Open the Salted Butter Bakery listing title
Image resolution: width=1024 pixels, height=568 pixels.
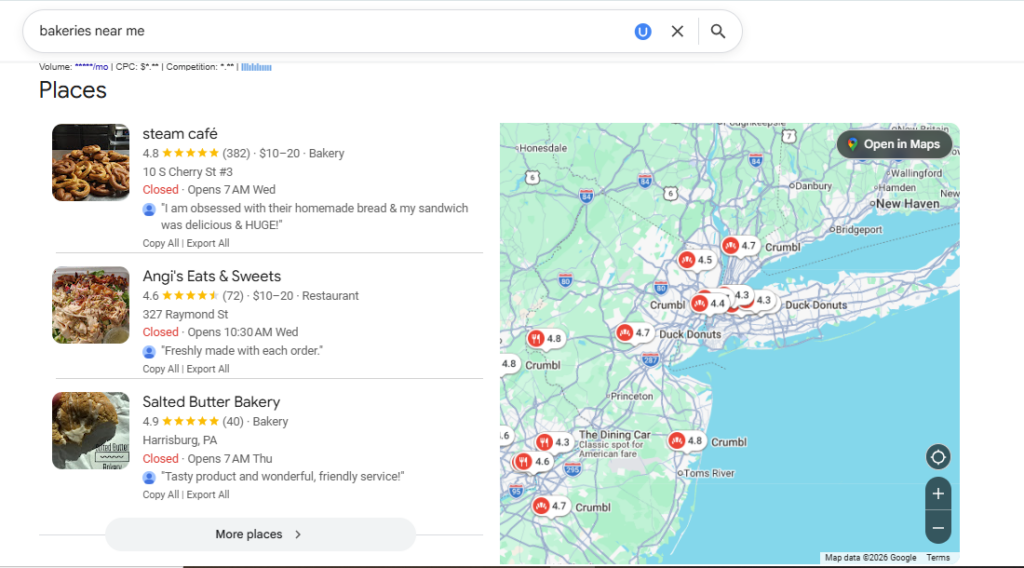(211, 402)
